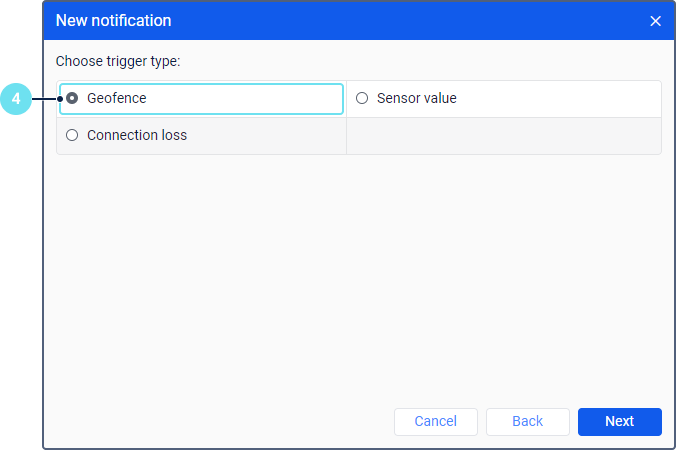The width and height of the screenshot is (676, 450).
Task: Click empty dialog area below trigger options
Action: [358, 270]
